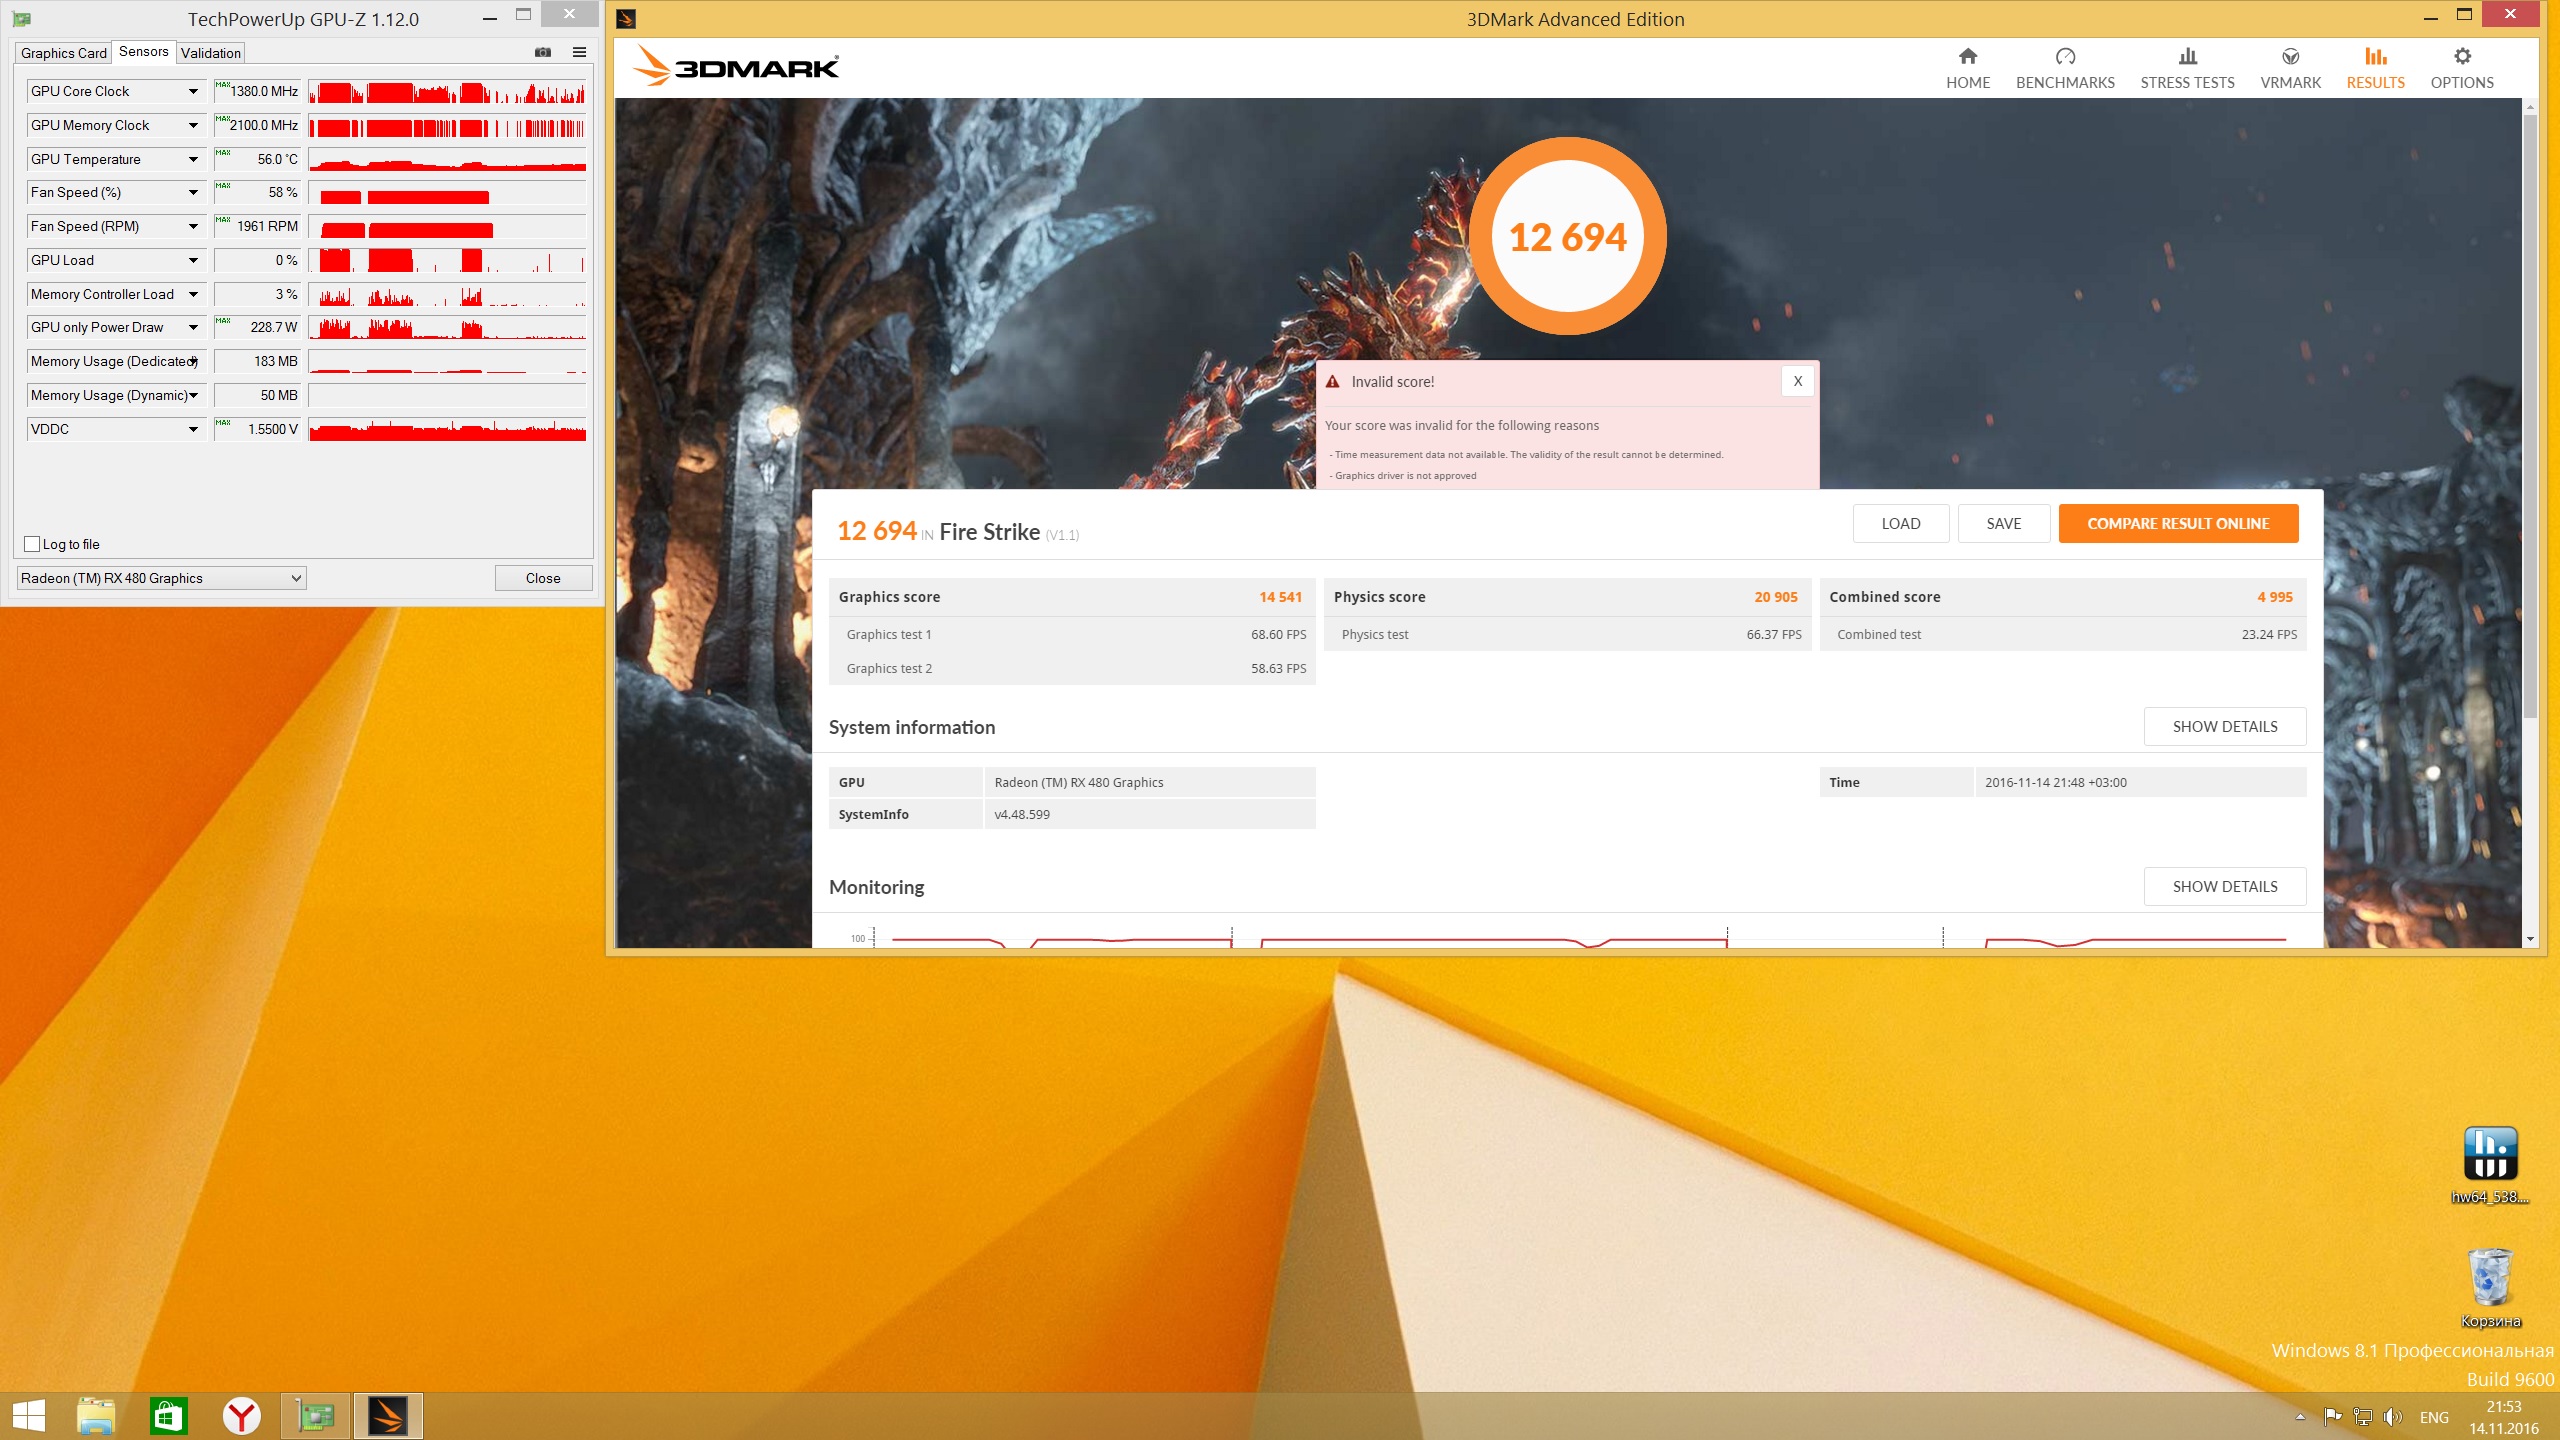The height and width of the screenshot is (1440, 2560).
Task: Expand GPU Core Clock sensor dropdown
Action: click(x=193, y=91)
